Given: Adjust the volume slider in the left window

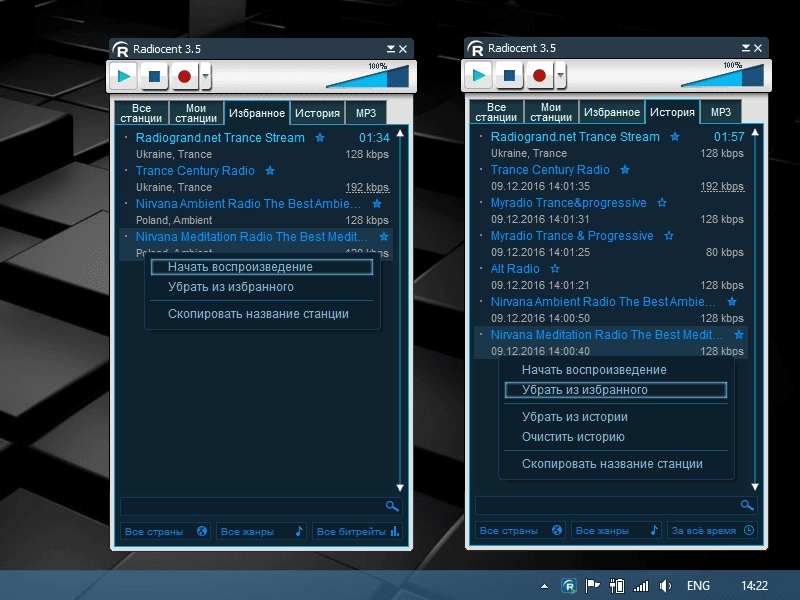Looking at the screenshot, I should [367, 77].
